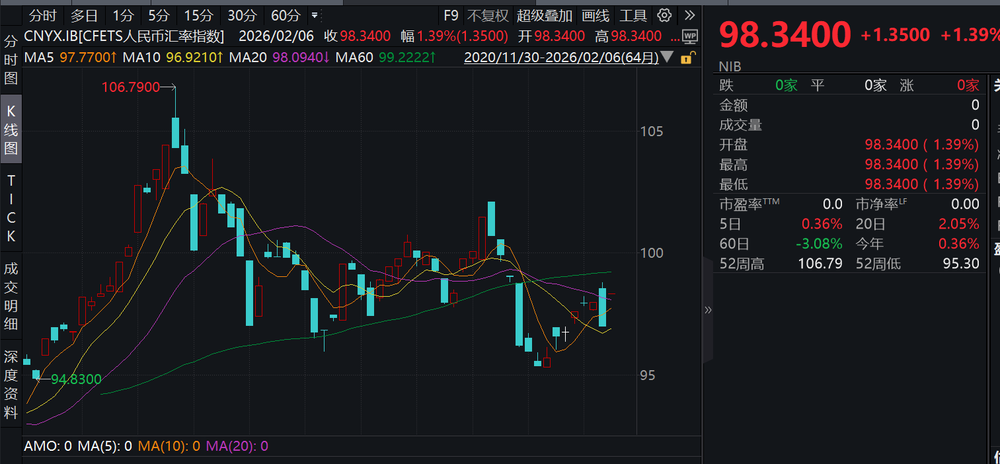Switch to 多日 period tab
The width and height of the screenshot is (1000, 464).
pos(84,15)
